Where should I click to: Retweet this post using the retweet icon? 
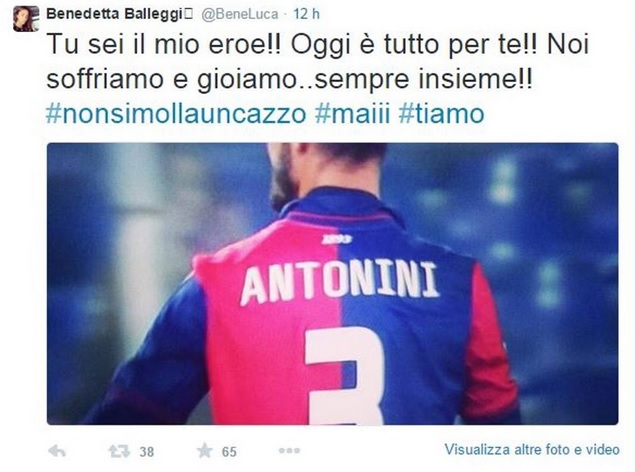119,451
